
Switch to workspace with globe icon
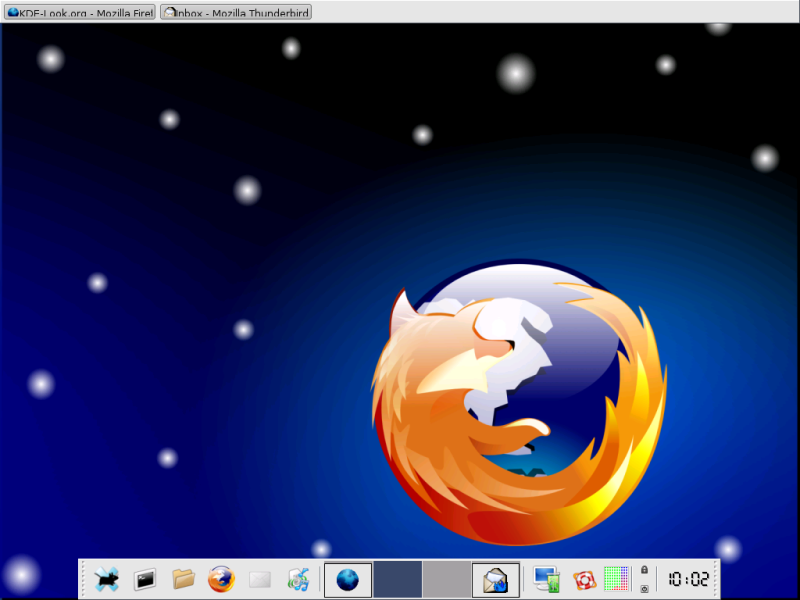(348, 580)
